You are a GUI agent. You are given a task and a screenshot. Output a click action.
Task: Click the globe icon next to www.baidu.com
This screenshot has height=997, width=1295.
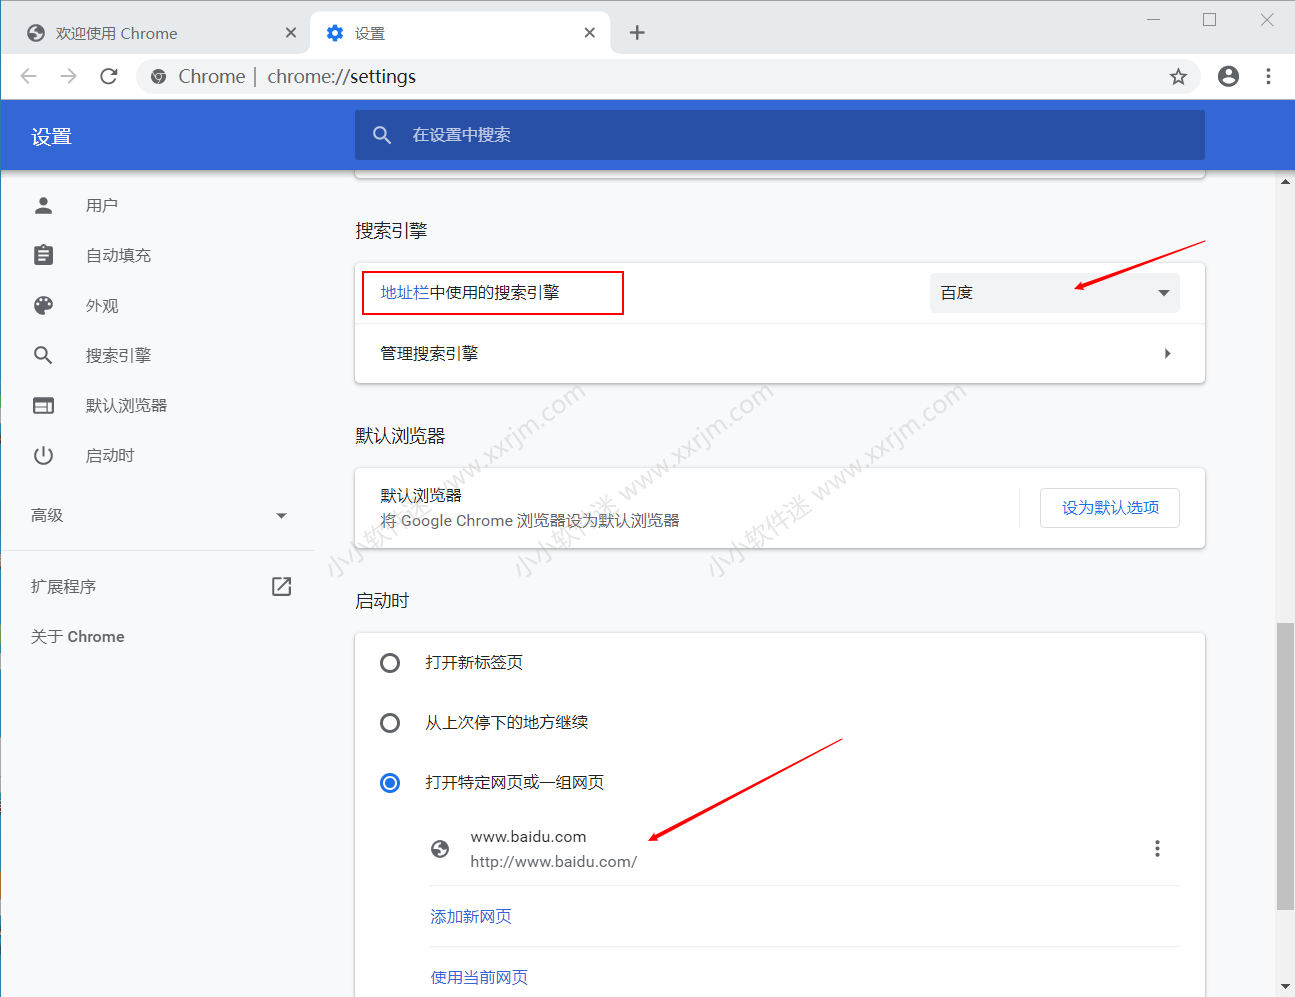tap(440, 849)
